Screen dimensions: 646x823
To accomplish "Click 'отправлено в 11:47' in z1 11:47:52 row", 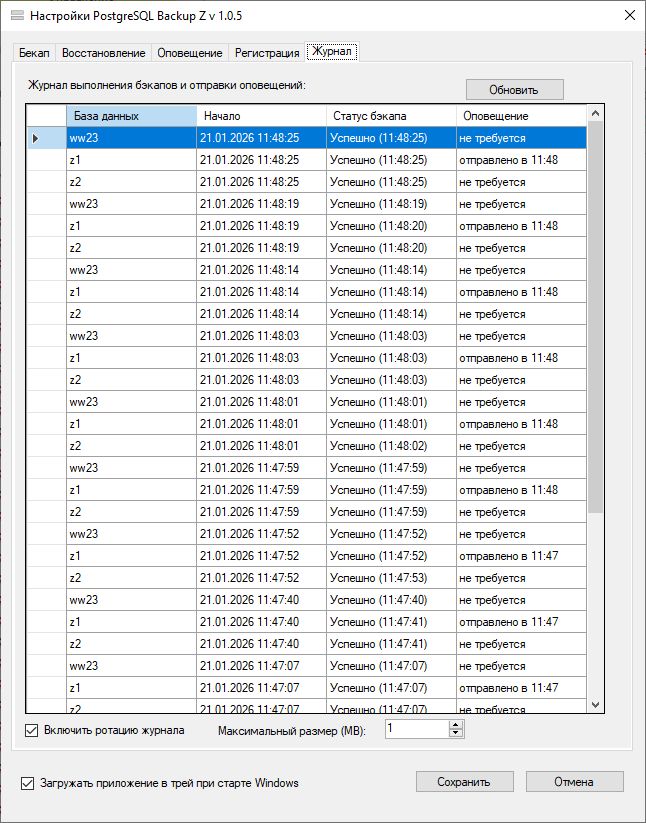I will pos(521,556).
